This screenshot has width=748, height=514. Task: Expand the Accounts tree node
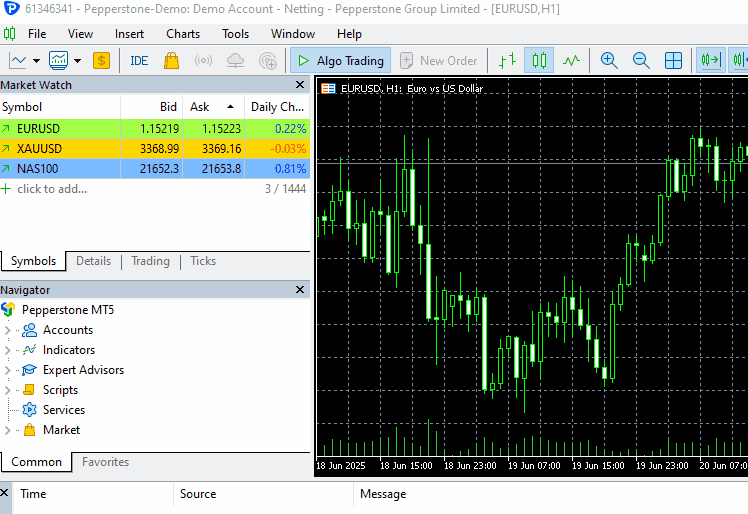pyautogui.click(x=7, y=330)
